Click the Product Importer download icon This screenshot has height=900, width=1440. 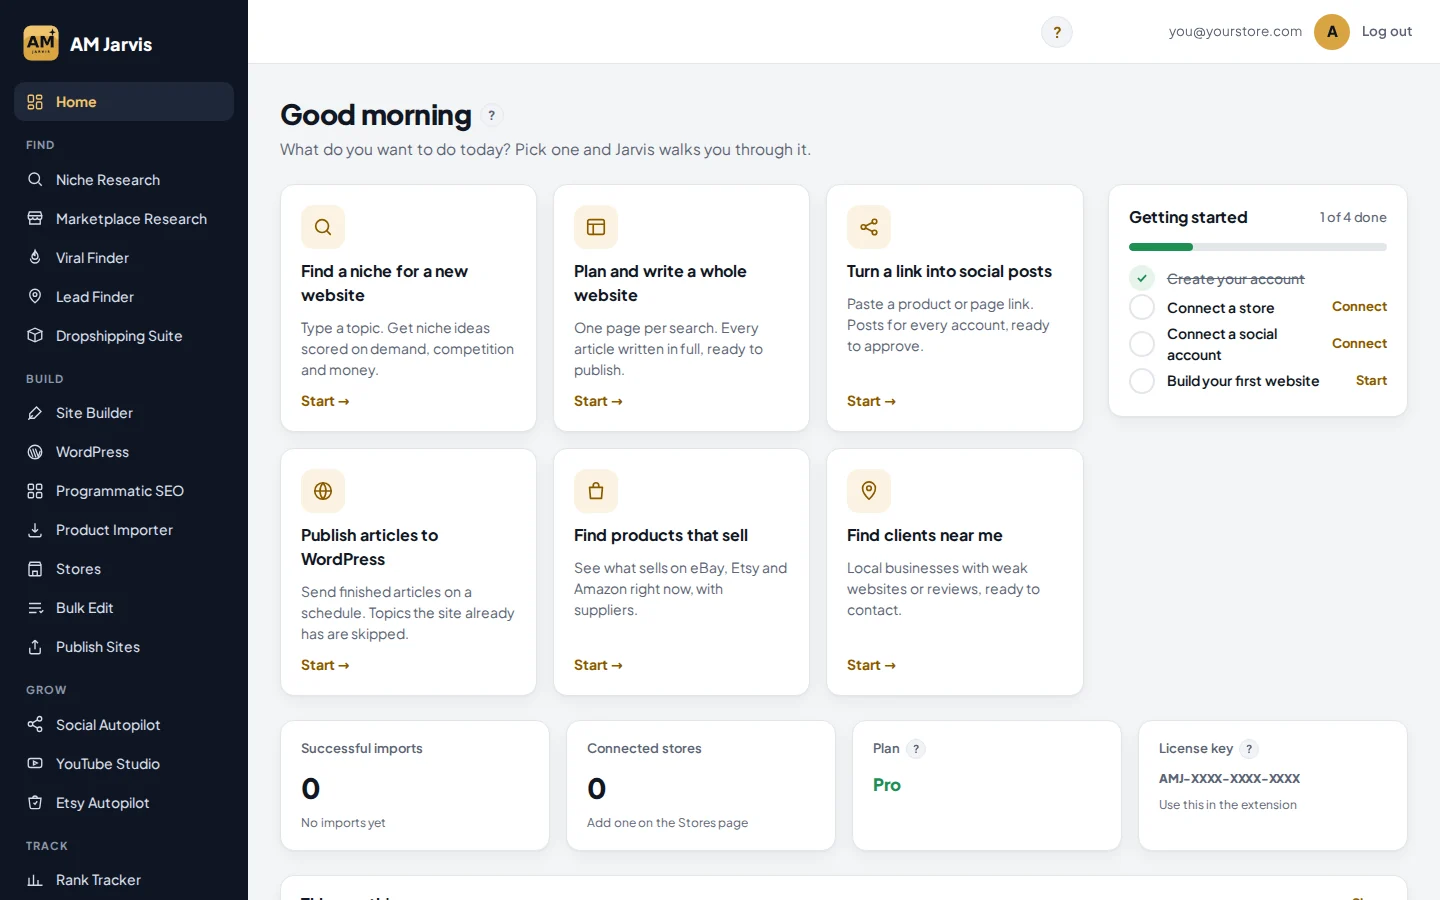click(35, 530)
